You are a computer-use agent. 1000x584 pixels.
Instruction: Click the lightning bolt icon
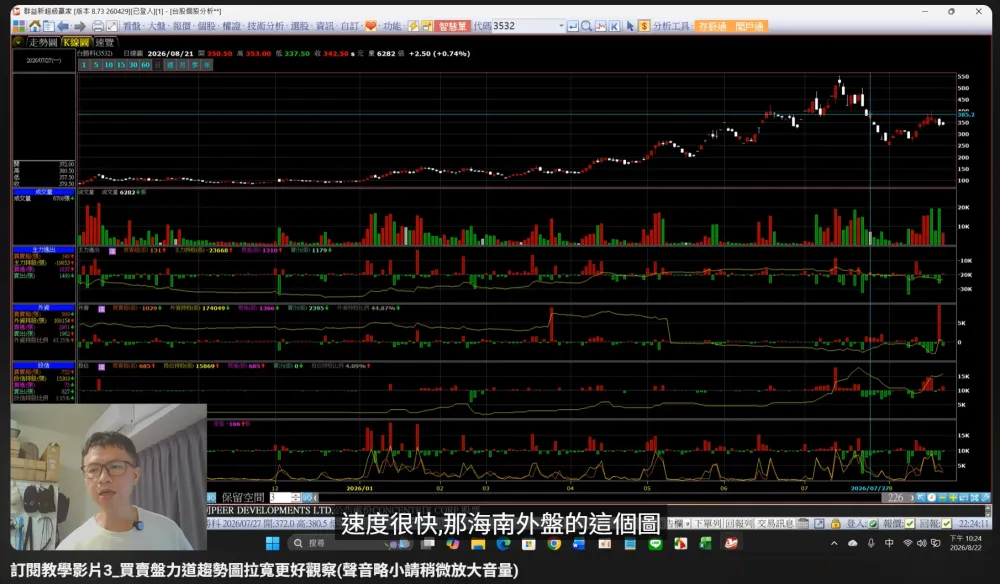tap(413, 26)
